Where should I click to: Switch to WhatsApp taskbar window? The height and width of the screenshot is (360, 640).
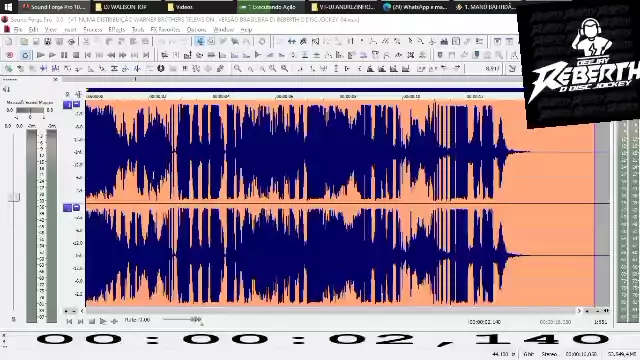(416, 7)
